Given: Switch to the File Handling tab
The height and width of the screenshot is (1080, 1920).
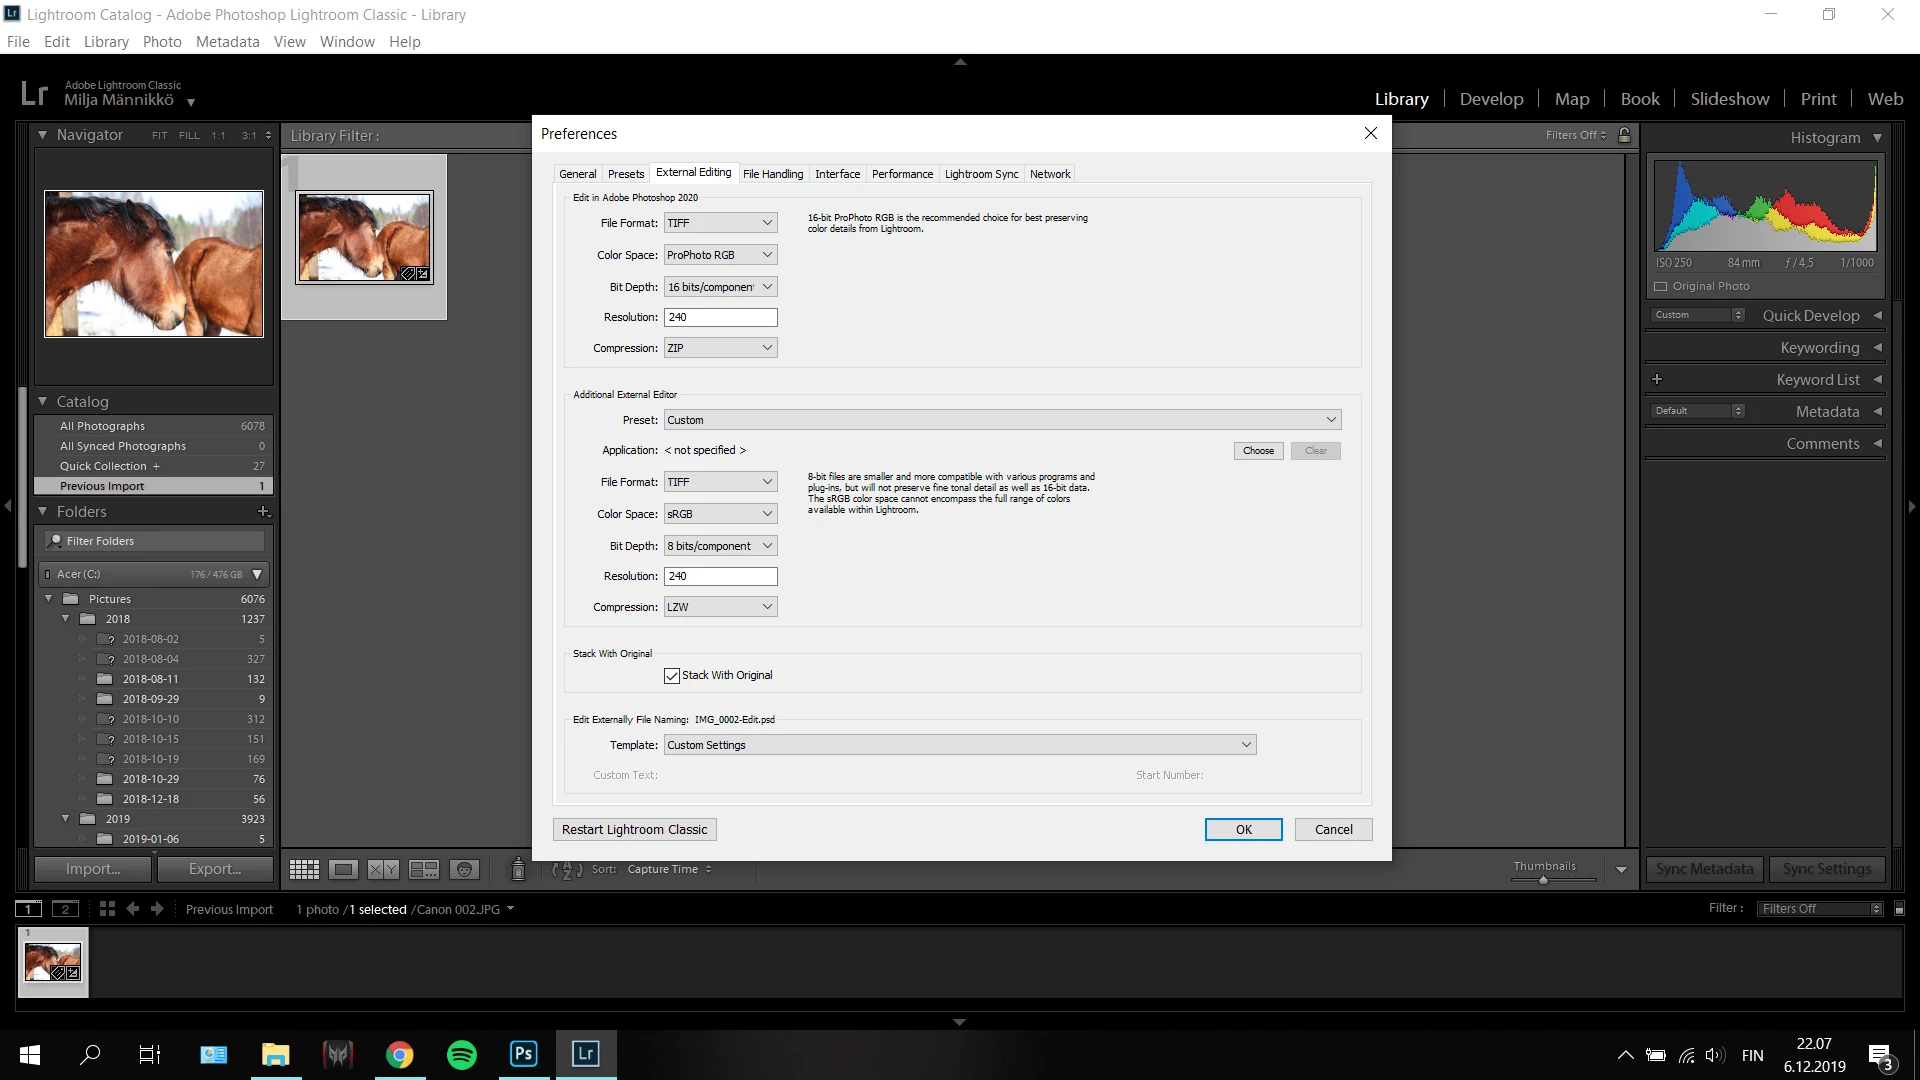Looking at the screenshot, I should (x=772, y=174).
